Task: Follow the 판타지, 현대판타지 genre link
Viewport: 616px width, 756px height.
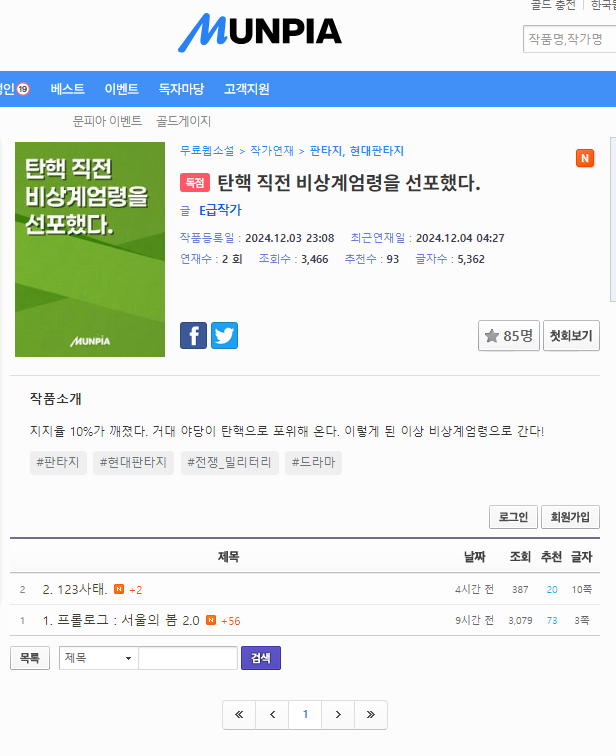Action: click(x=357, y=151)
